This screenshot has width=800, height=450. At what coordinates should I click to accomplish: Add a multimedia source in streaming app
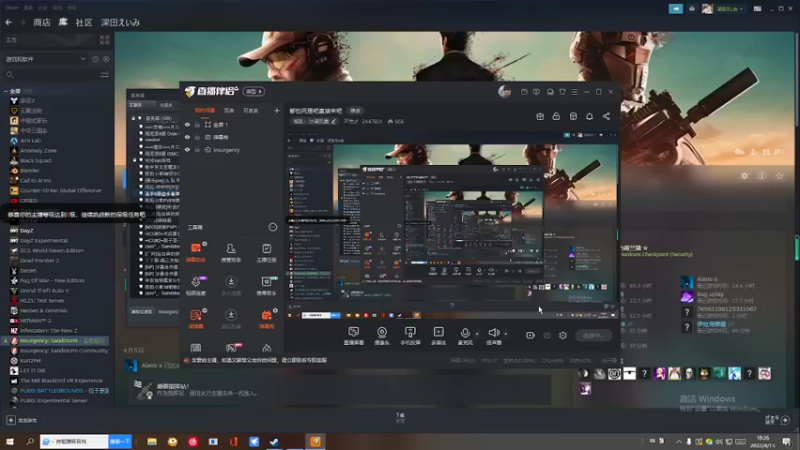point(438,336)
